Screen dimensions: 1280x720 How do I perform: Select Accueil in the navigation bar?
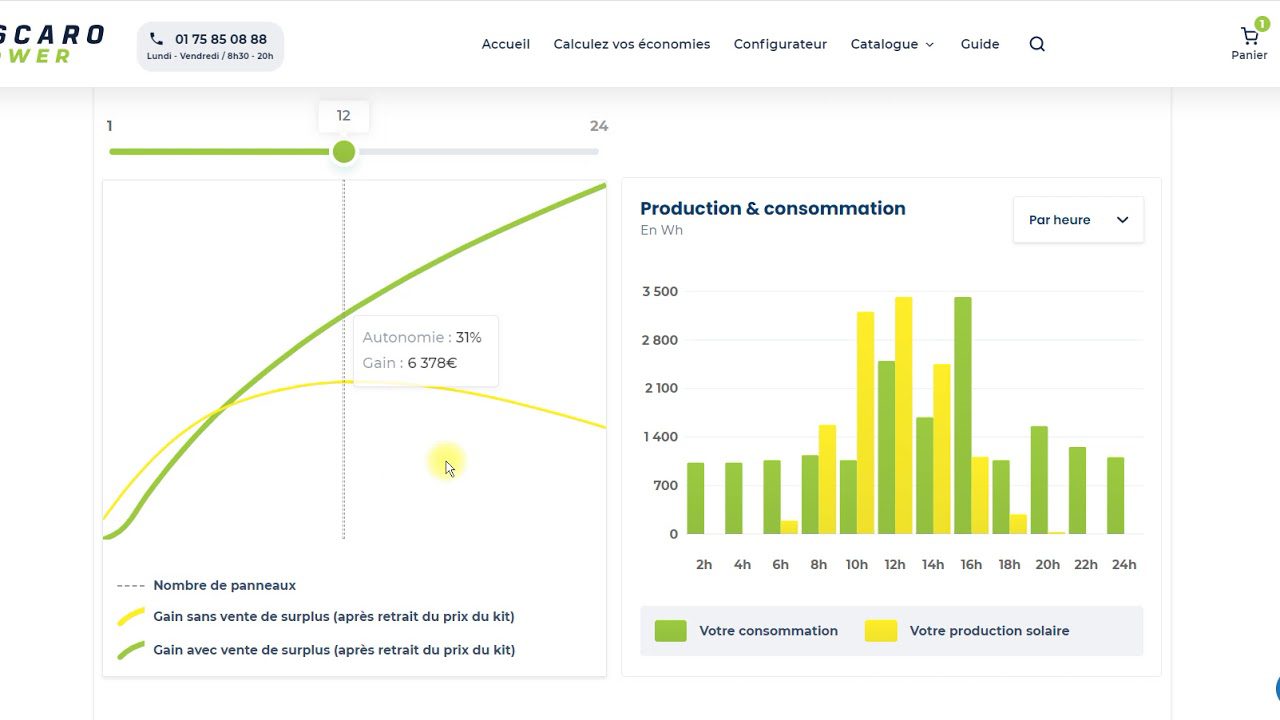(506, 44)
